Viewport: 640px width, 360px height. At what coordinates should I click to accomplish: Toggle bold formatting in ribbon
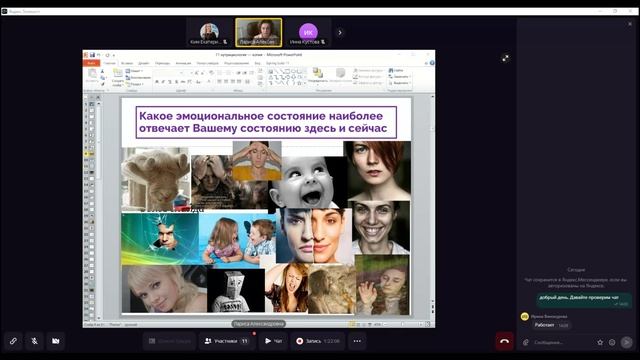[x=157, y=82]
